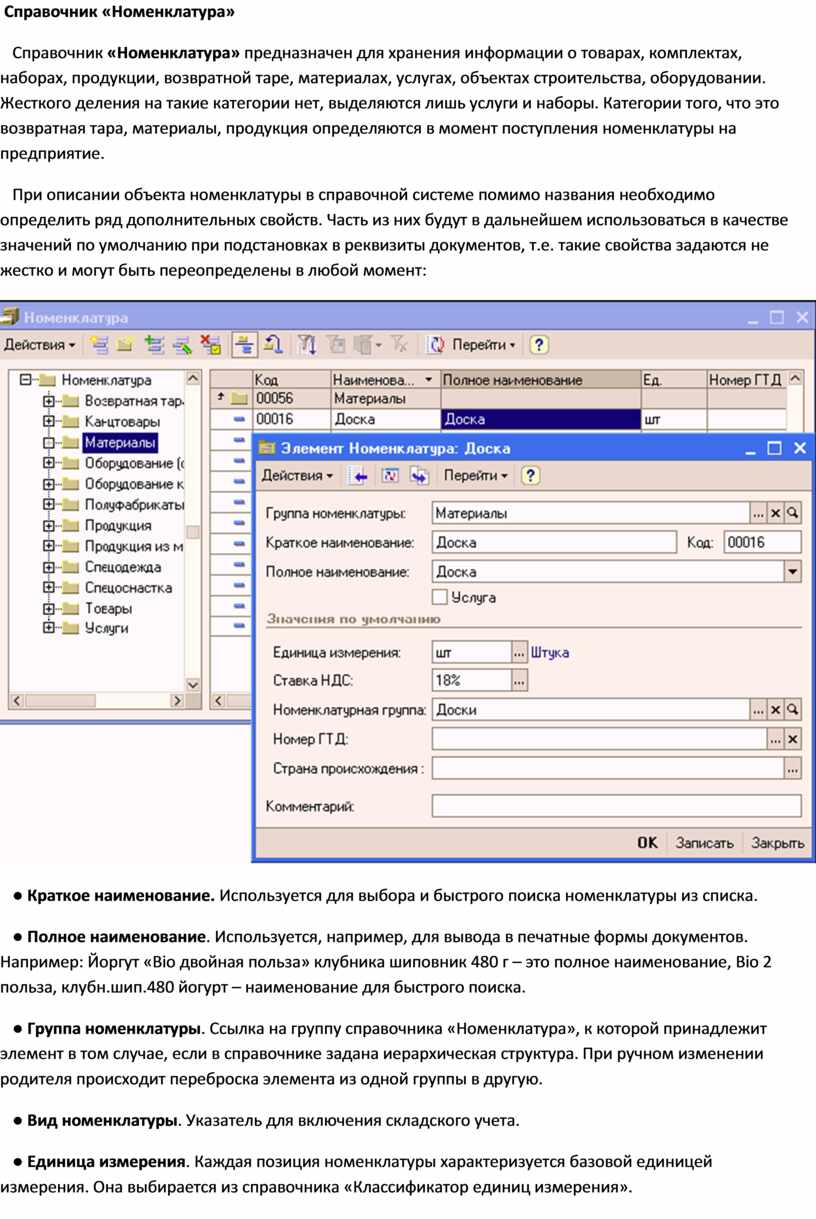The image size is (816, 1219).
Task: Click the Закрыть button
Action: [x=778, y=843]
